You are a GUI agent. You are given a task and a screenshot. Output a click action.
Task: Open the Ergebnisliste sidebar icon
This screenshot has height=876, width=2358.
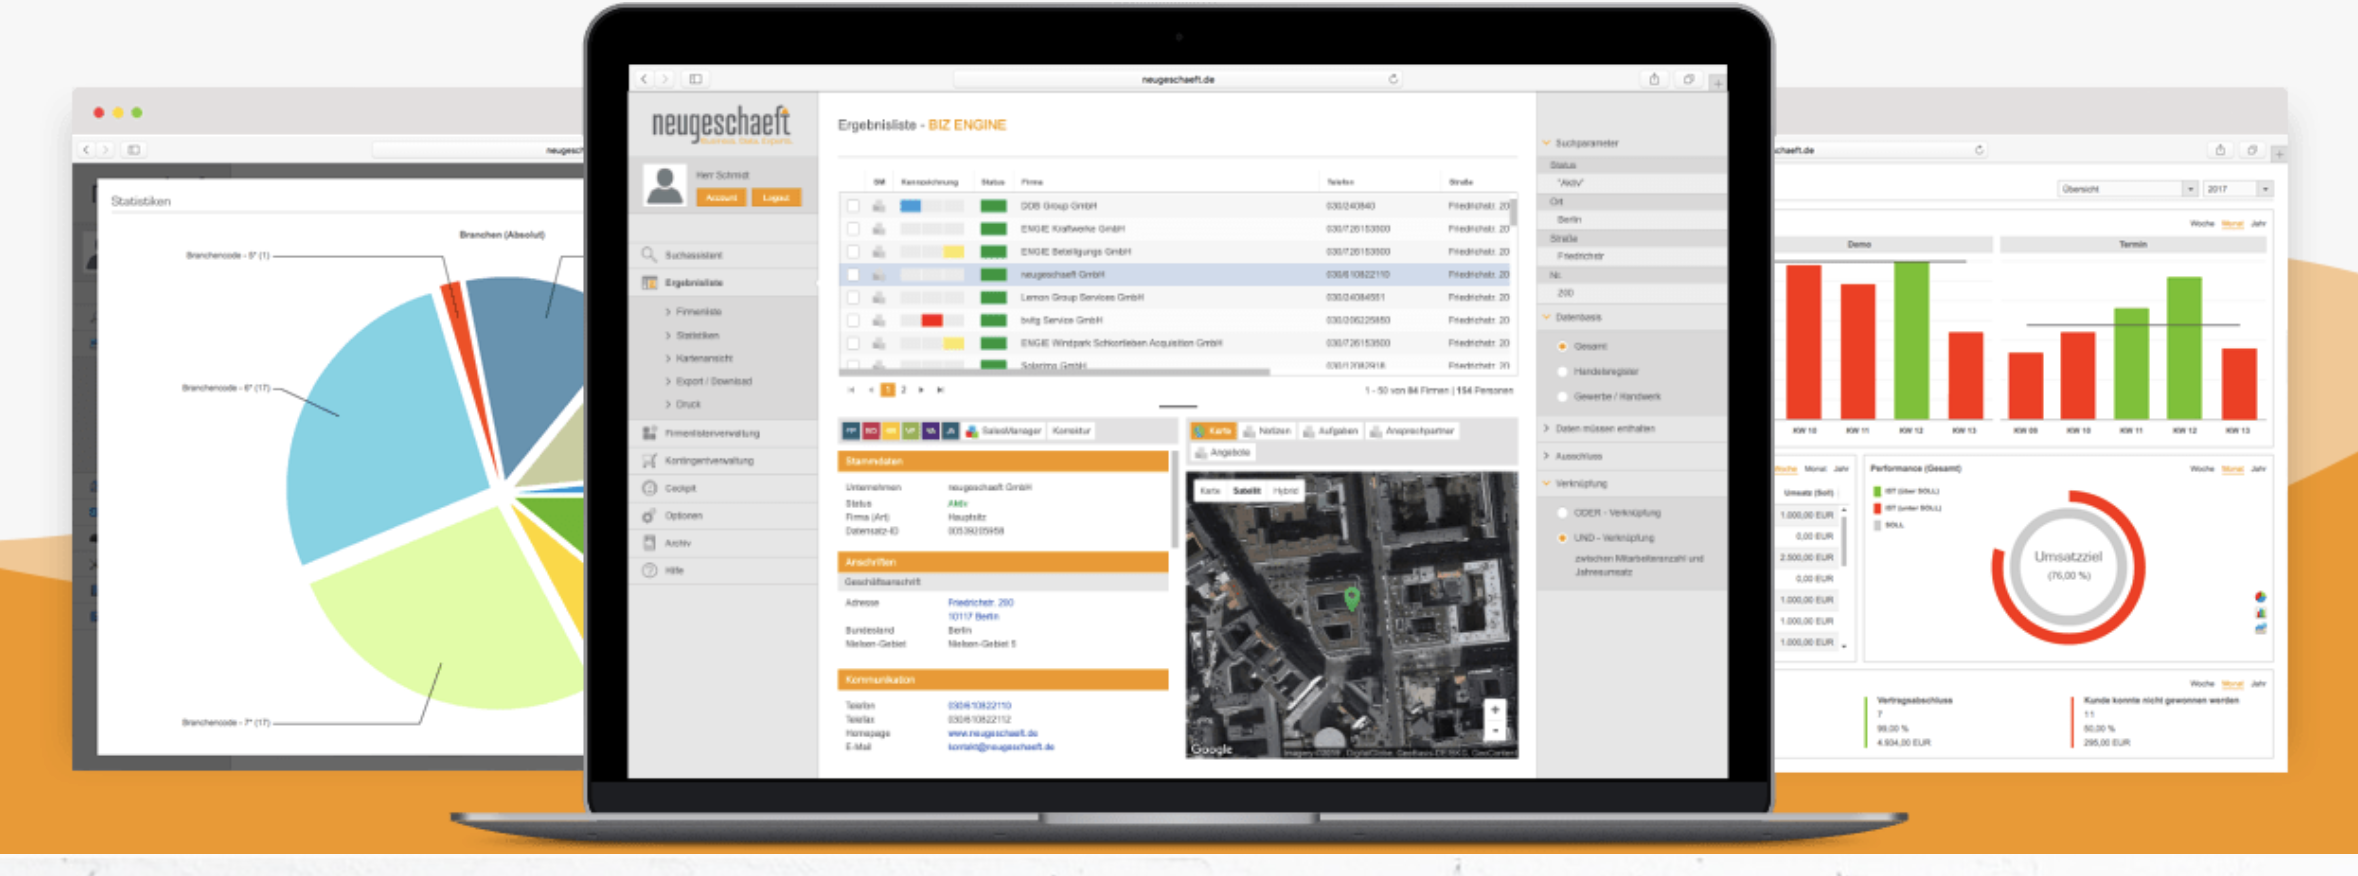point(649,283)
